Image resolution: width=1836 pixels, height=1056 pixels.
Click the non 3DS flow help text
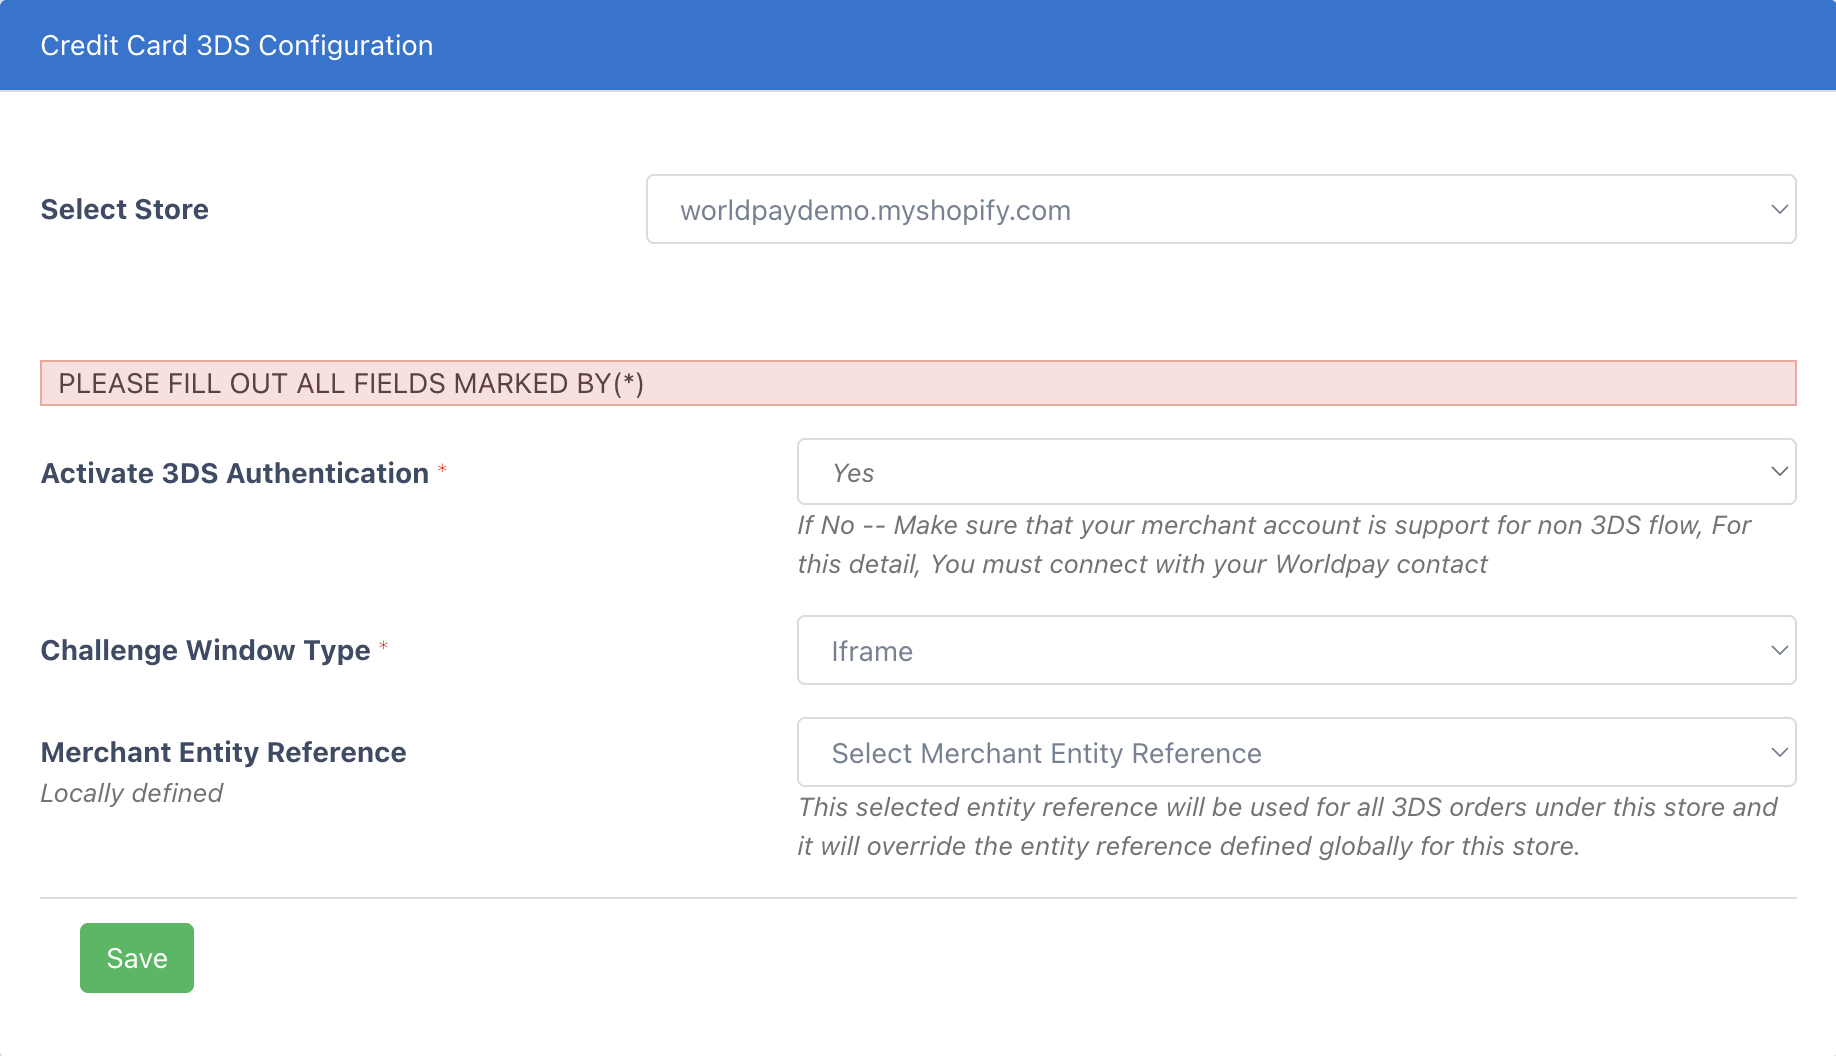click(1273, 545)
